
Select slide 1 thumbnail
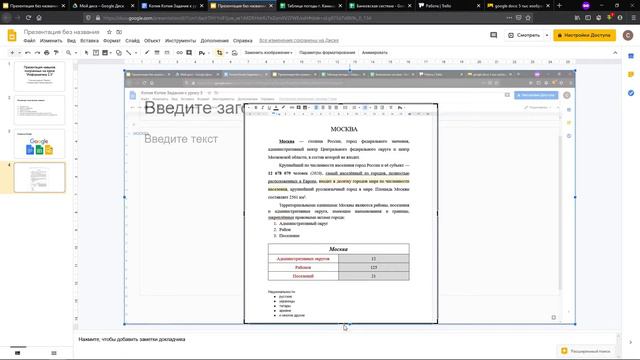click(x=39, y=76)
